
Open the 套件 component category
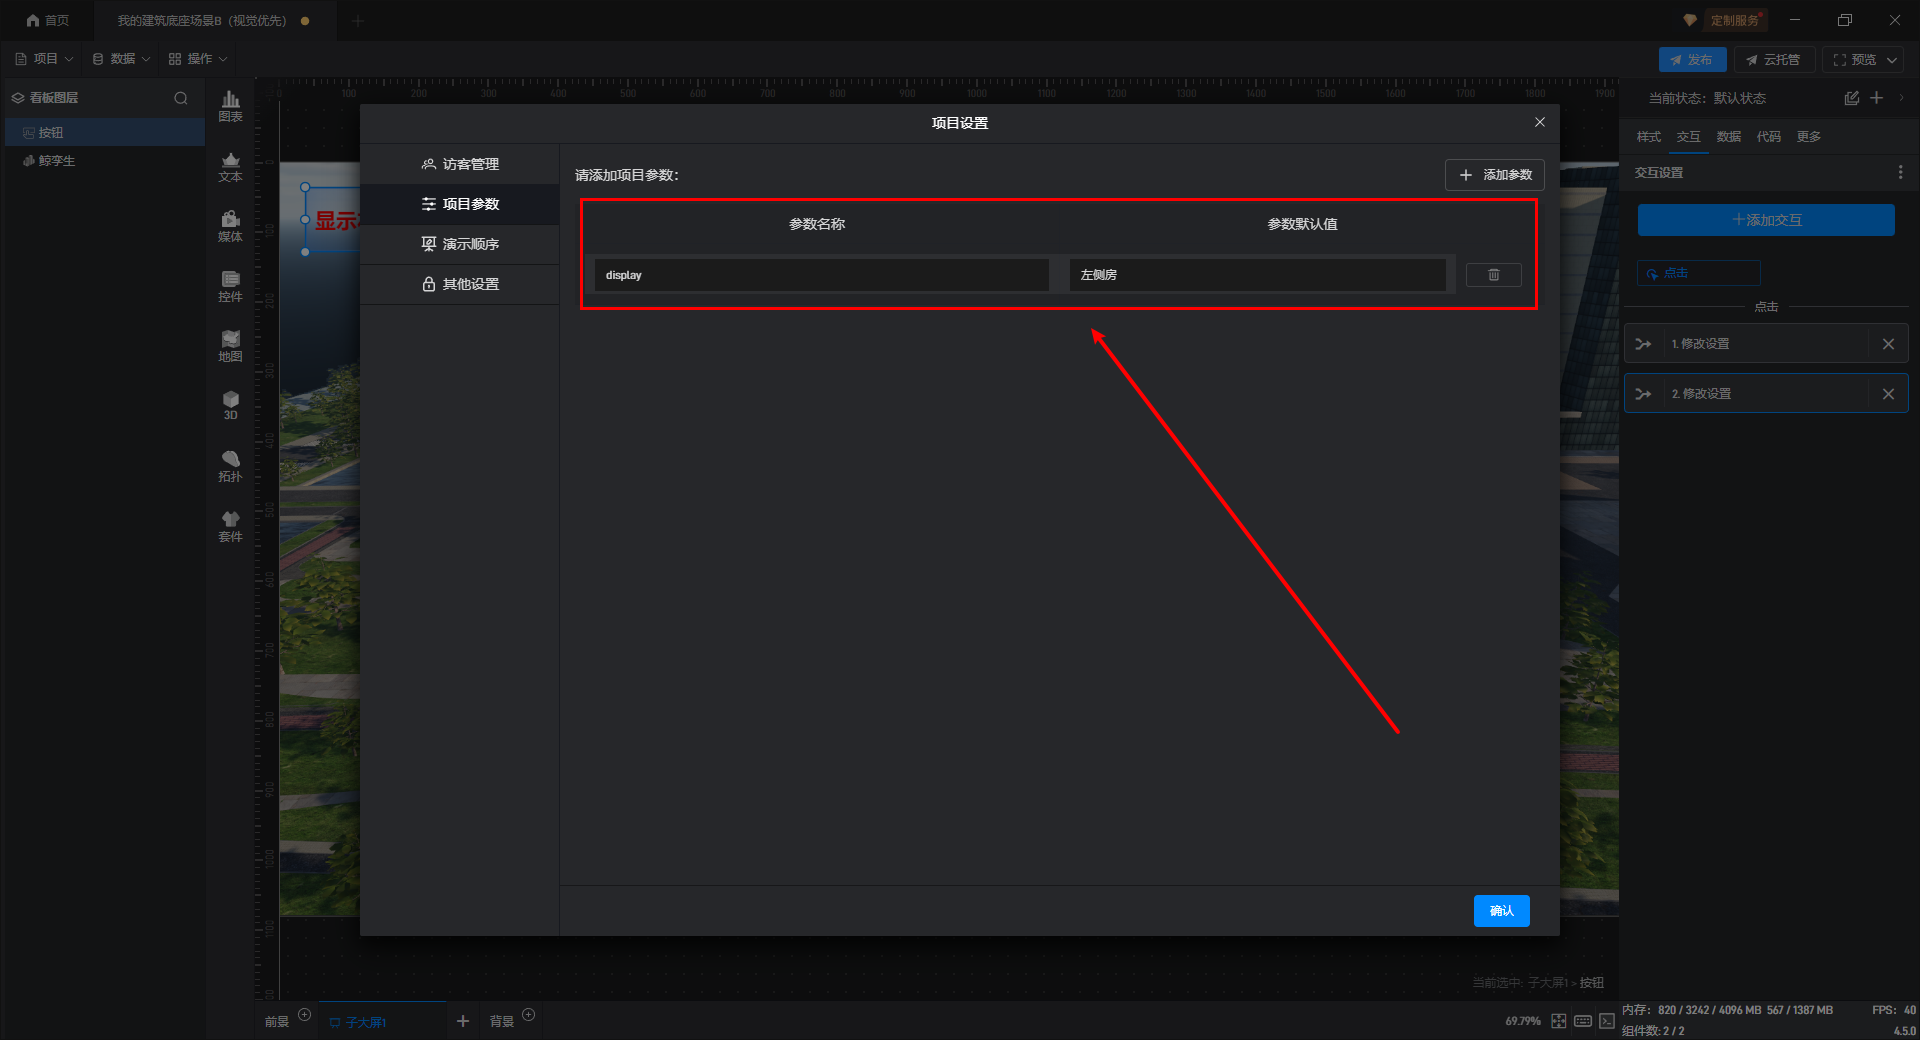pyautogui.click(x=231, y=527)
